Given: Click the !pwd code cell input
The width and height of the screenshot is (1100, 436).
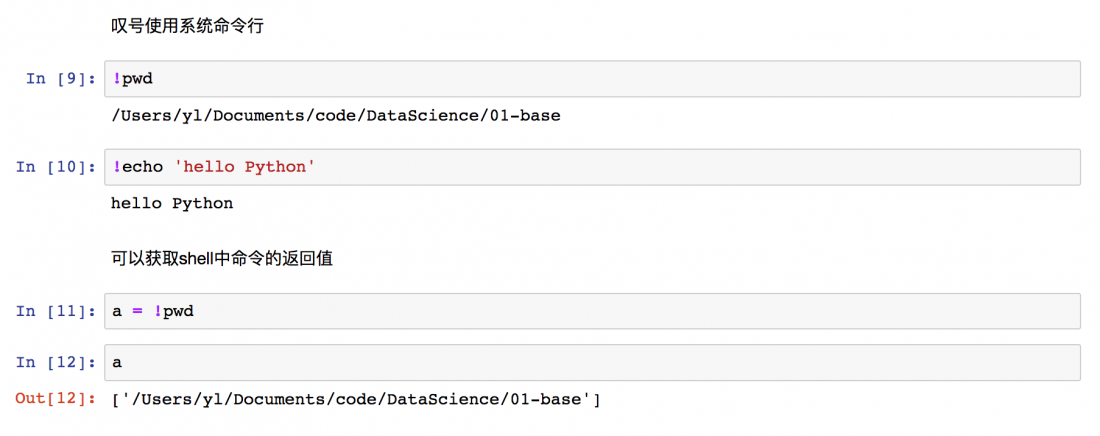Looking at the screenshot, I should point(592,79).
